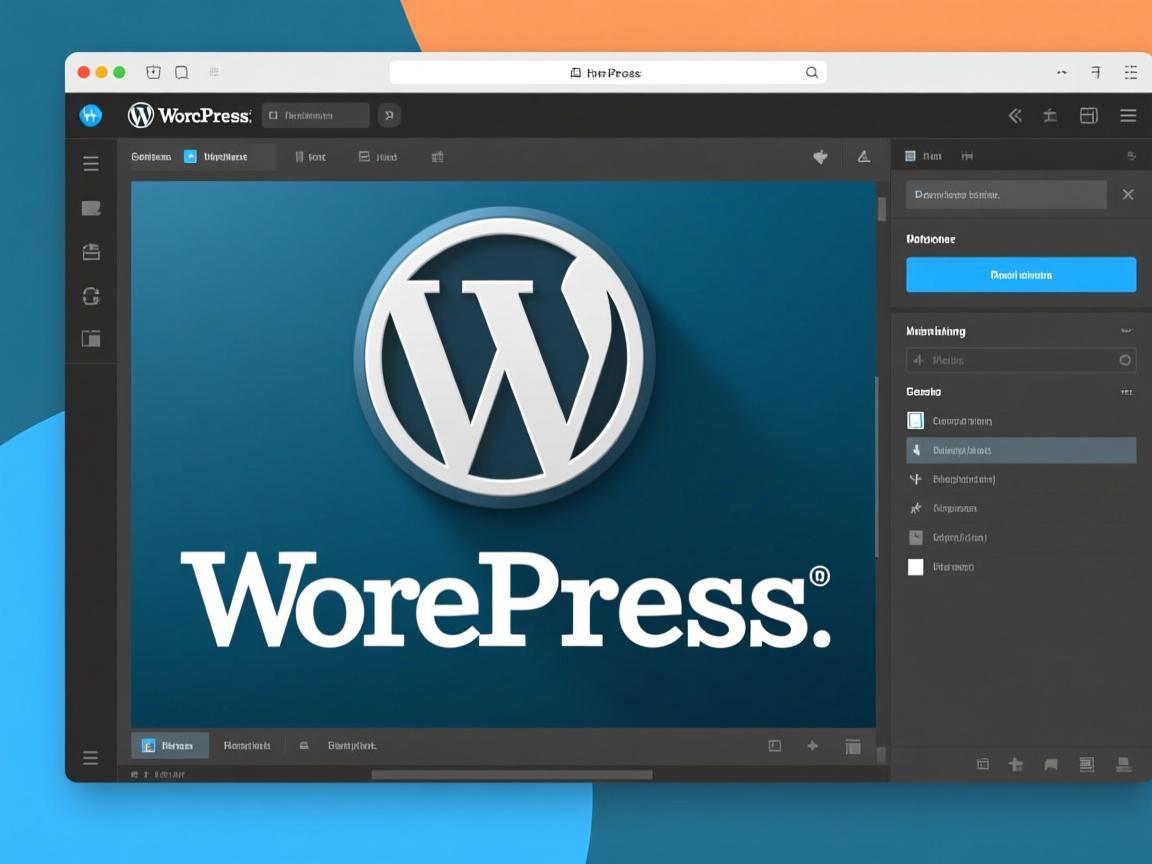Select the blue WordPress avatar icon top-left
Image resolution: width=1152 pixels, height=864 pixels.
coord(90,115)
